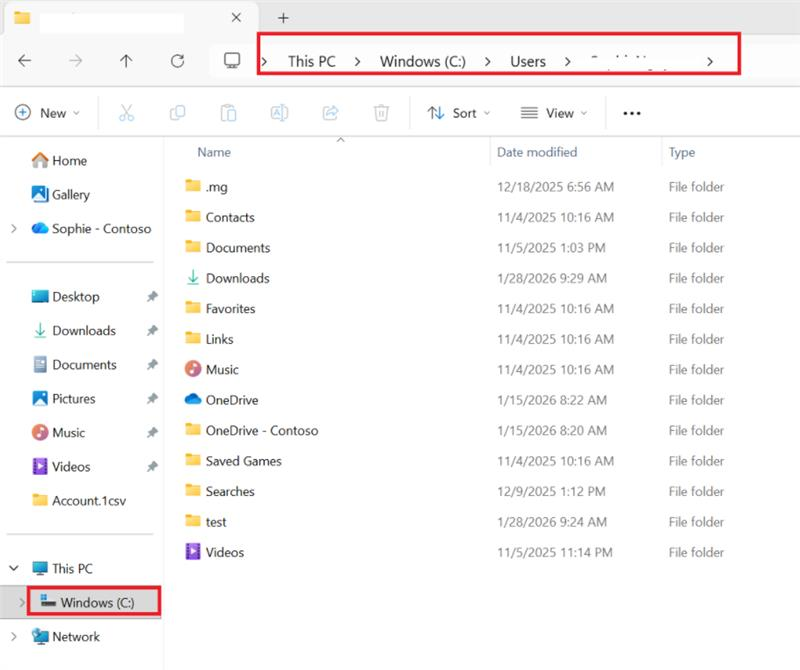Sort by the Name column header
This screenshot has width=800, height=670.
point(214,152)
